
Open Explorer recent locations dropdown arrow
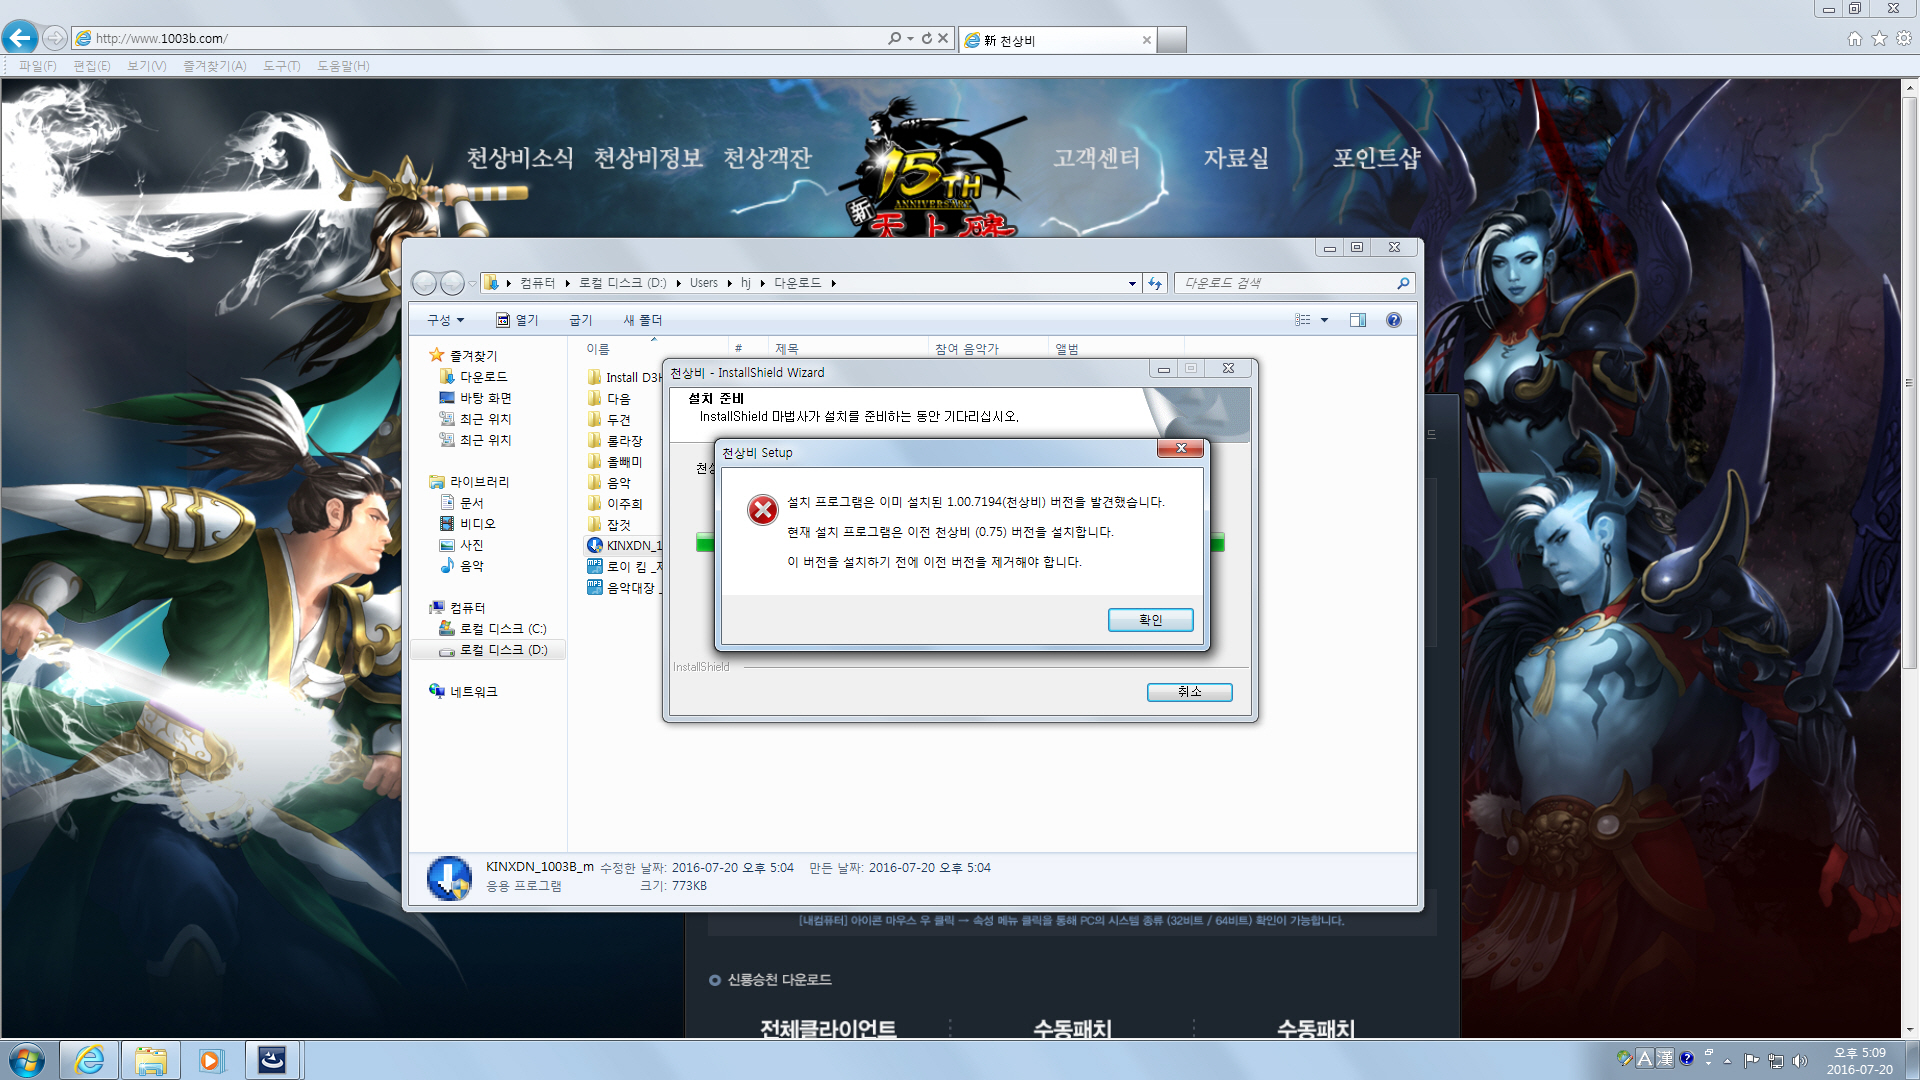point(472,283)
